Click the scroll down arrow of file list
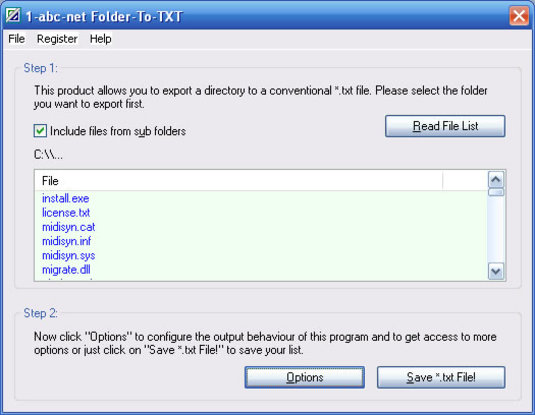This screenshot has height=415, width=535. (496, 272)
